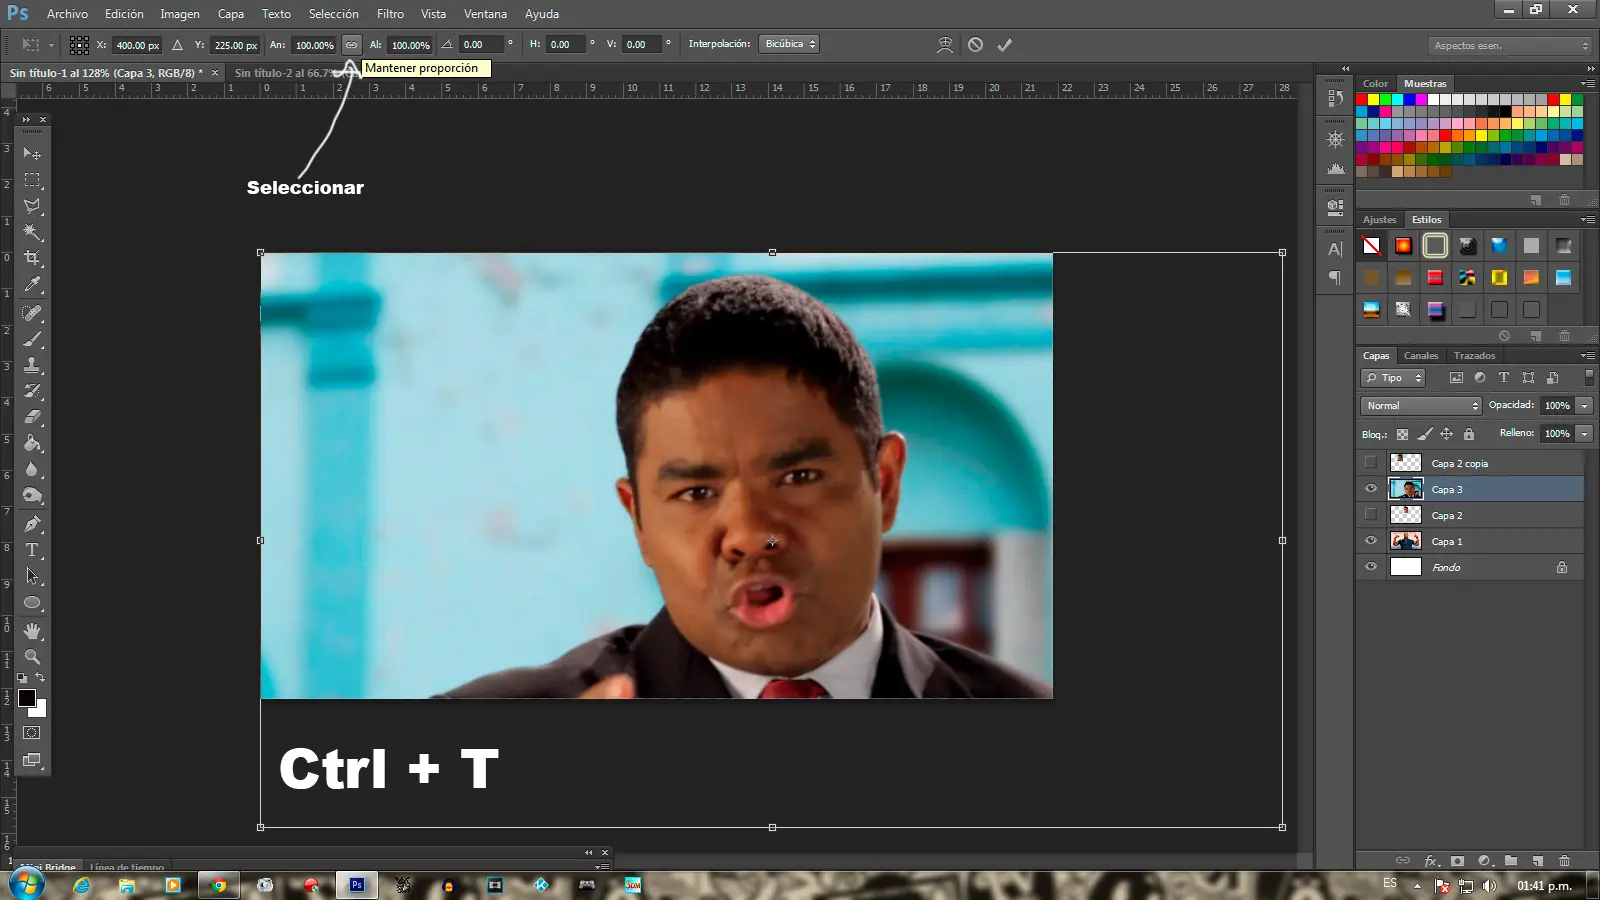Select the Ellipse shape tool

pyautogui.click(x=32, y=603)
